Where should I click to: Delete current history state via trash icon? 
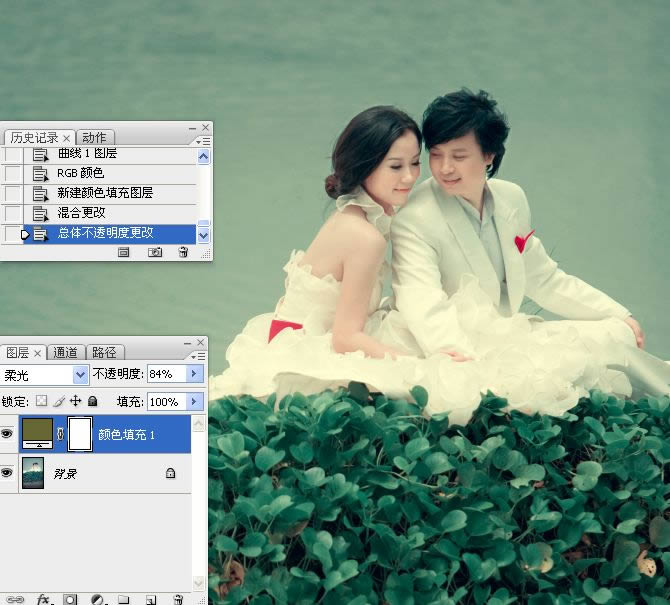(x=183, y=253)
